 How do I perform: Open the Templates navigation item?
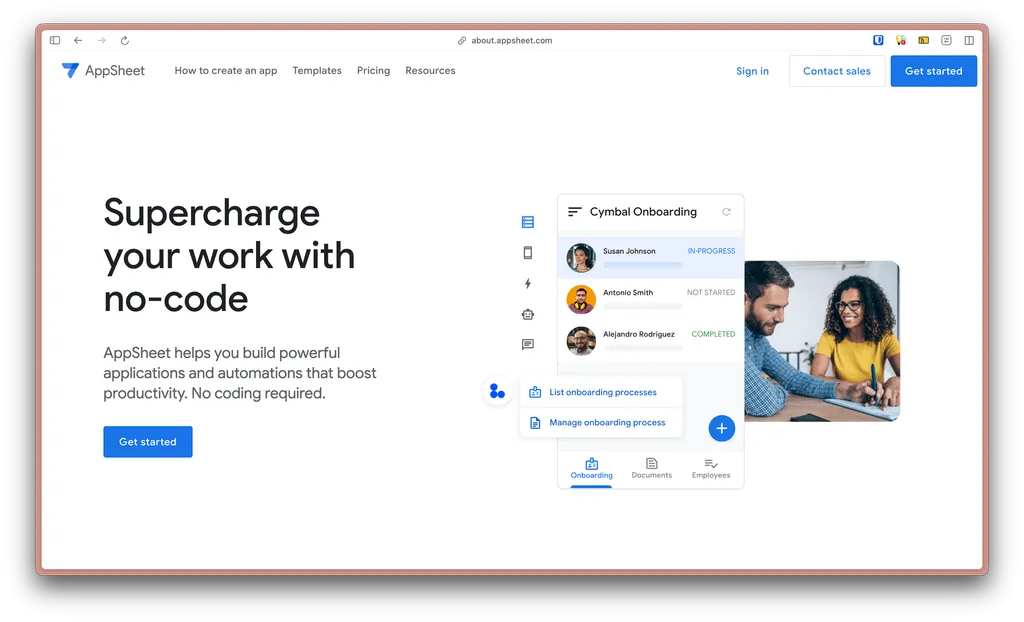tap(317, 71)
